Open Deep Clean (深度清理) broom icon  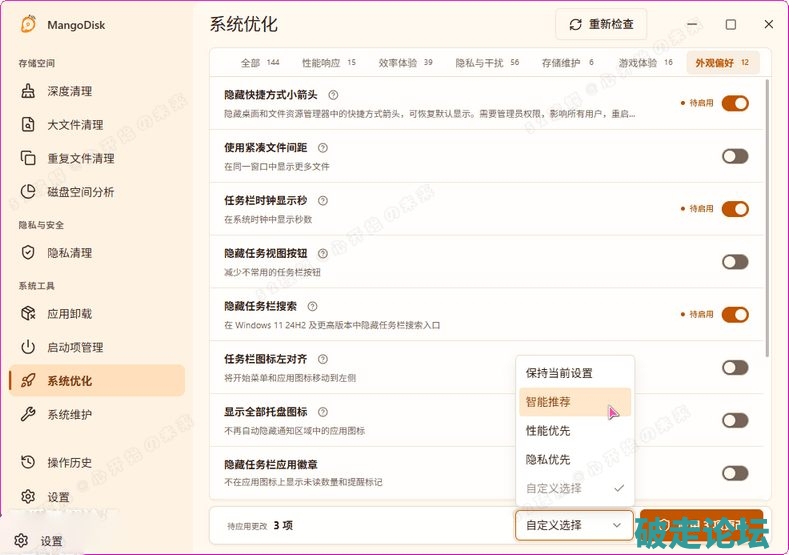[28, 91]
